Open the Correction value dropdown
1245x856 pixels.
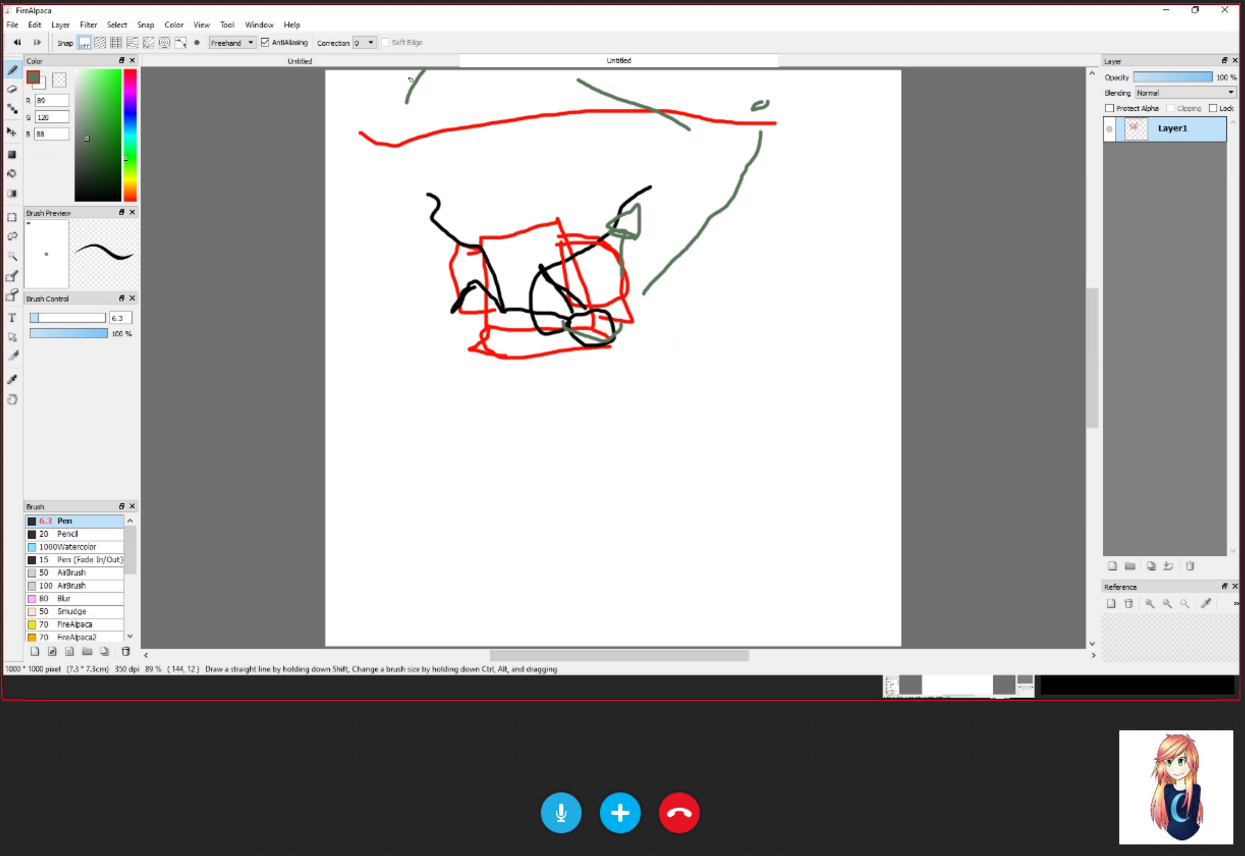364,43
